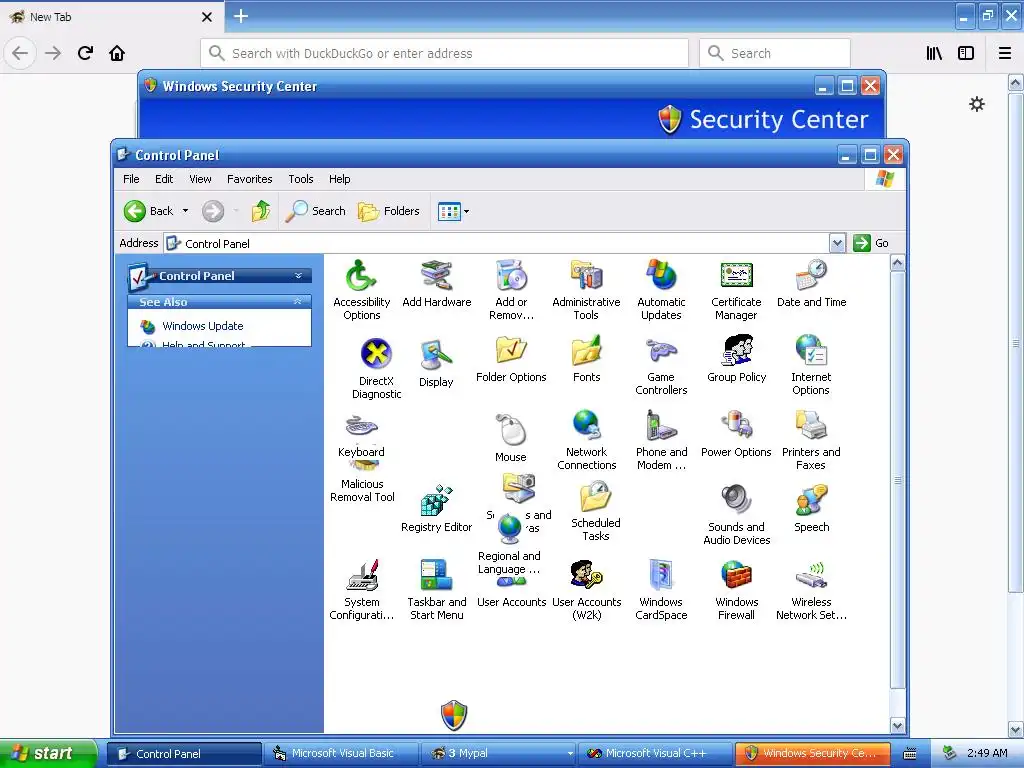
Task: Click the browser Search box
Action: (x=775, y=53)
